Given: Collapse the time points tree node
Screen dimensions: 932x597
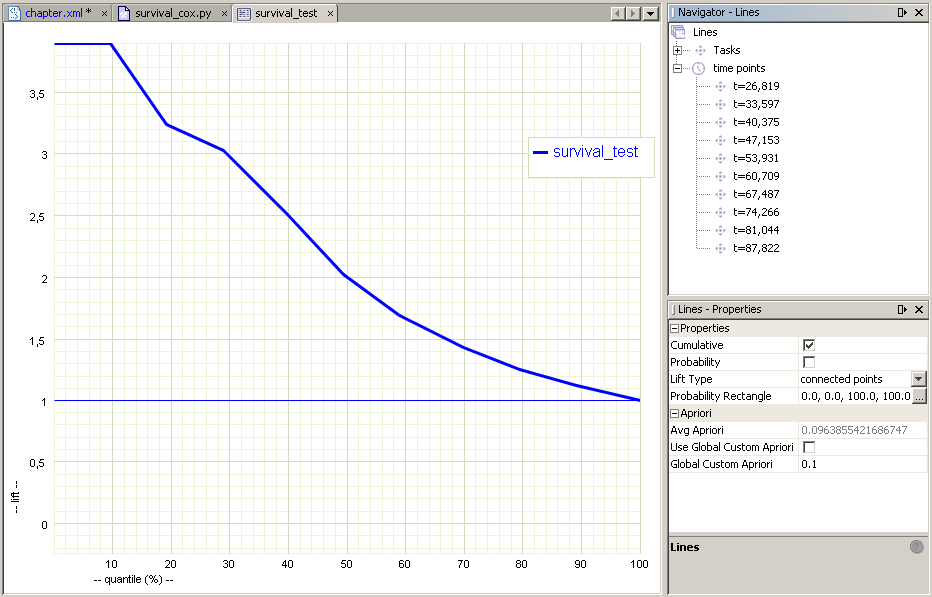Looking at the screenshot, I should point(677,68).
